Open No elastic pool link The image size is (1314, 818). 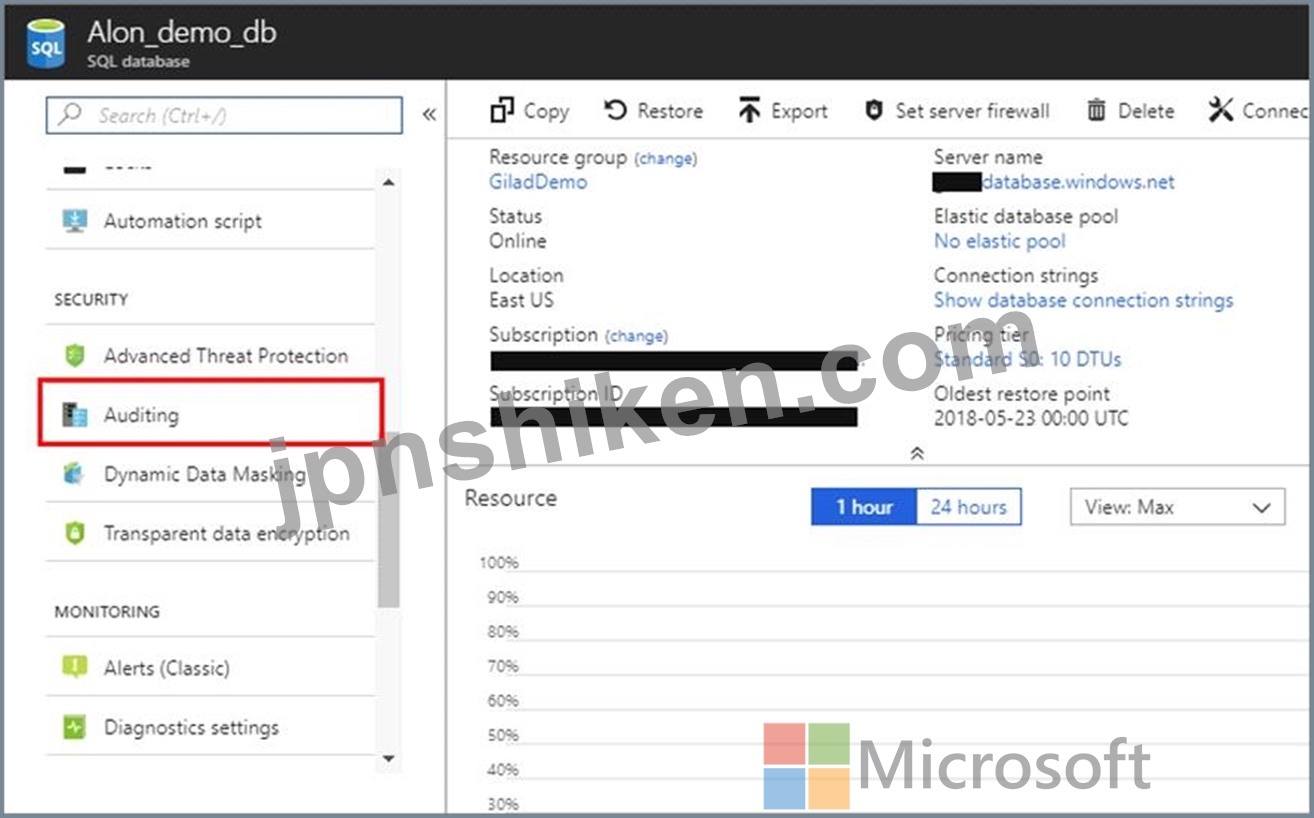pyautogui.click(x=1000, y=241)
